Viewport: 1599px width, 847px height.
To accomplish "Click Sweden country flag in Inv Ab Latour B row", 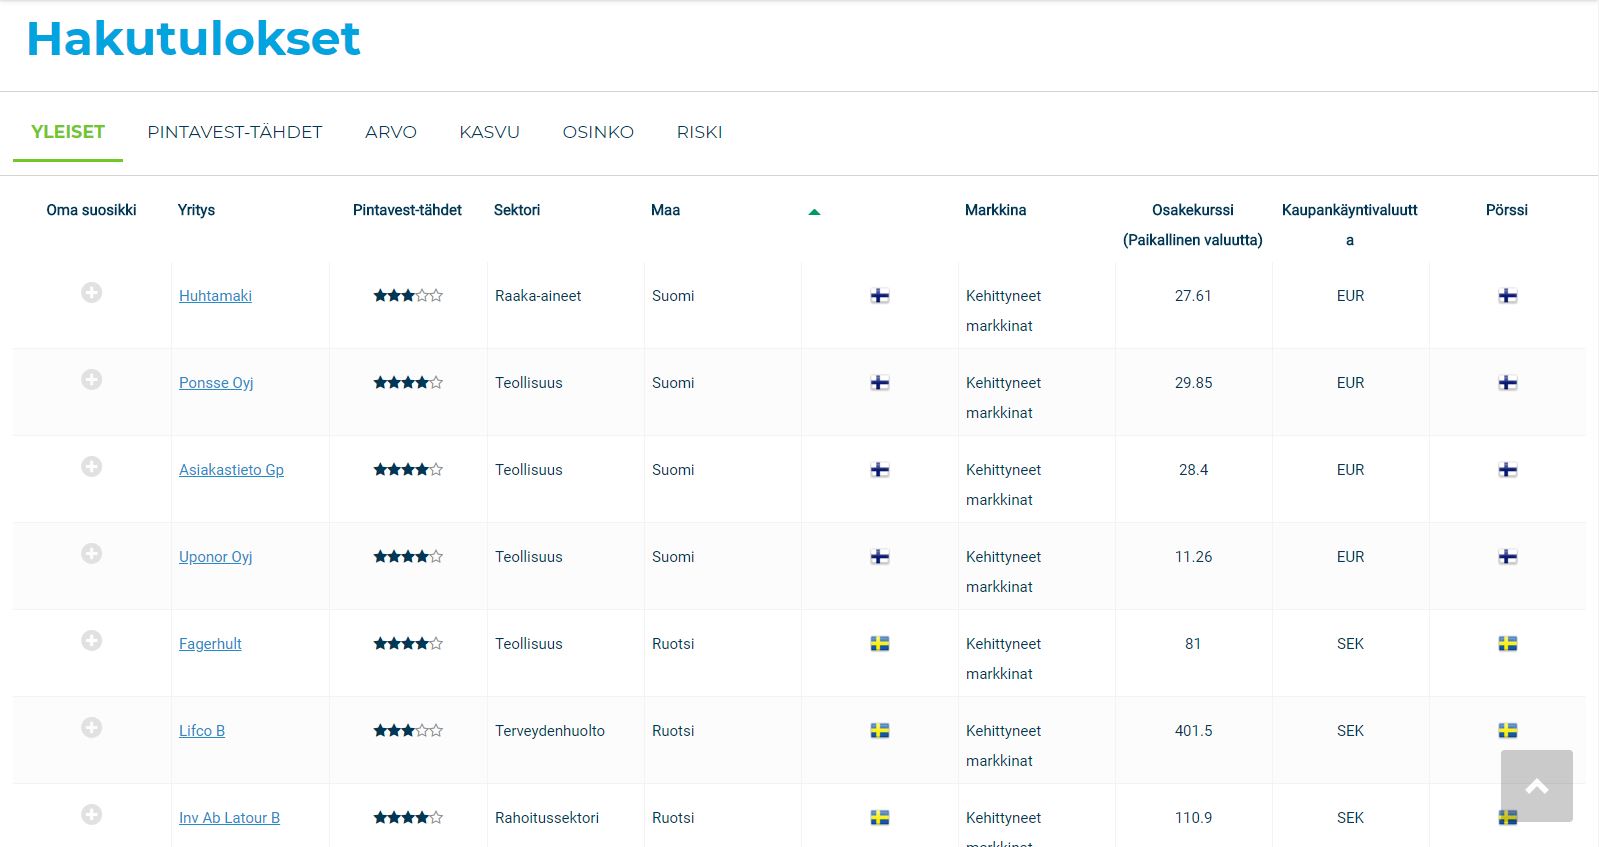I will tap(880, 818).
